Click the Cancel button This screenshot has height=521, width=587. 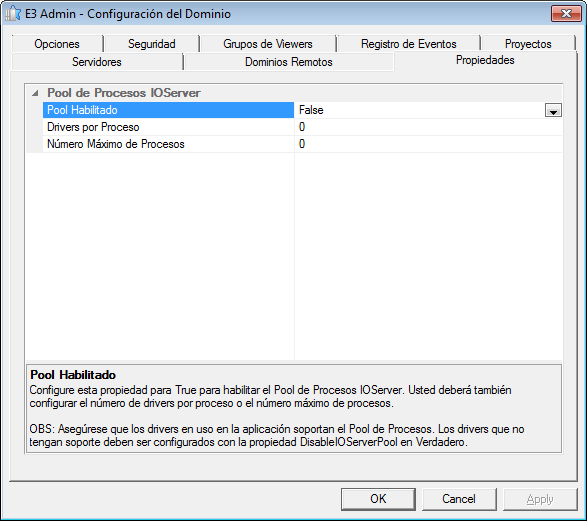(459, 499)
